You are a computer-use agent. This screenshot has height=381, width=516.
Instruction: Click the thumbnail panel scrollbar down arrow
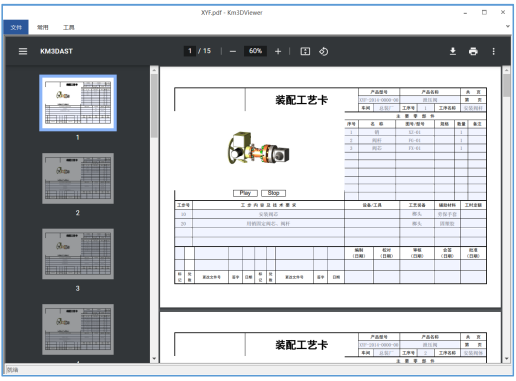click(x=154, y=359)
